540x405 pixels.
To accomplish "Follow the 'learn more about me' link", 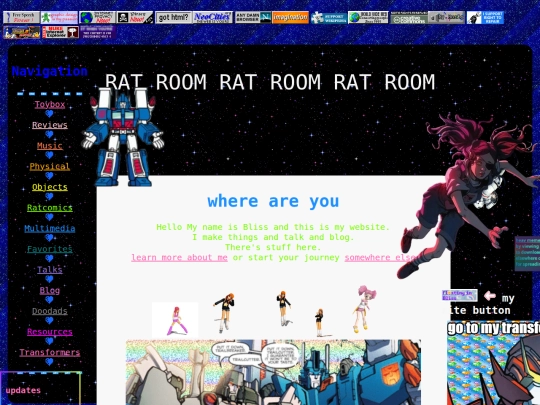I will (x=179, y=258).
